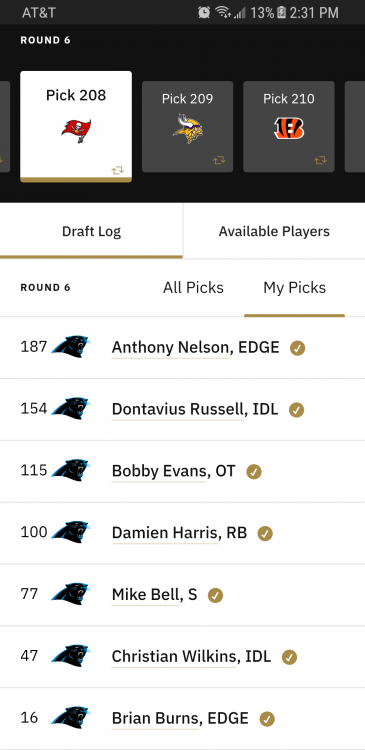Open Damien Harris, RB player link
The height and width of the screenshot is (750, 365).
click(x=179, y=533)
